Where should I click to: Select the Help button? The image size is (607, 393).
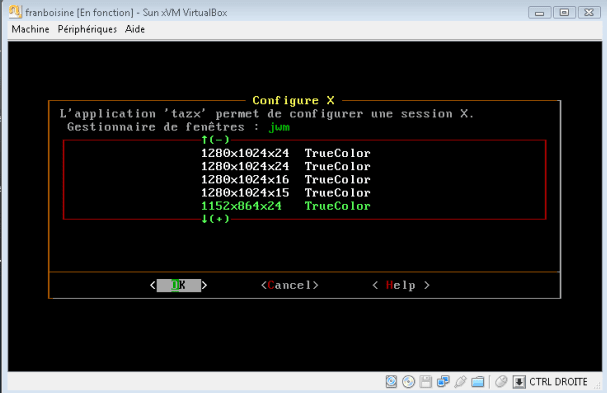pyautogui.click(x=401, y=285)
